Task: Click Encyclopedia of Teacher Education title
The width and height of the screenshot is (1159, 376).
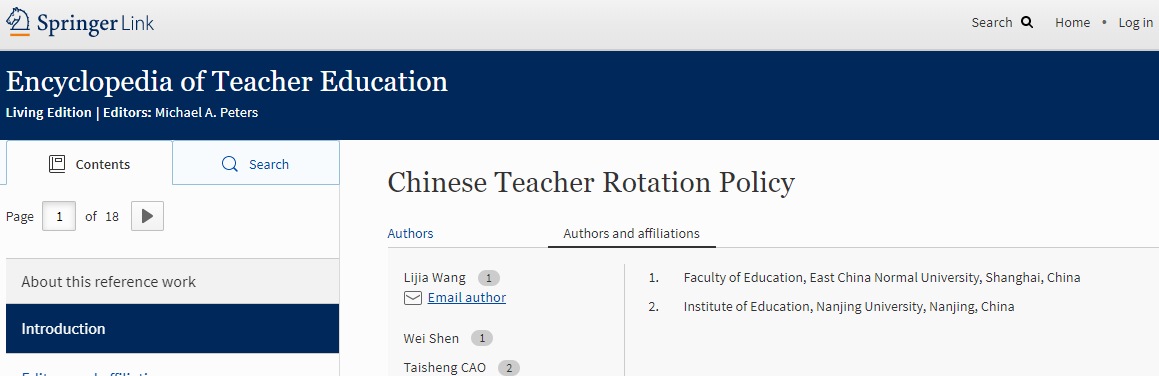Action: click(x=227, y=82)
